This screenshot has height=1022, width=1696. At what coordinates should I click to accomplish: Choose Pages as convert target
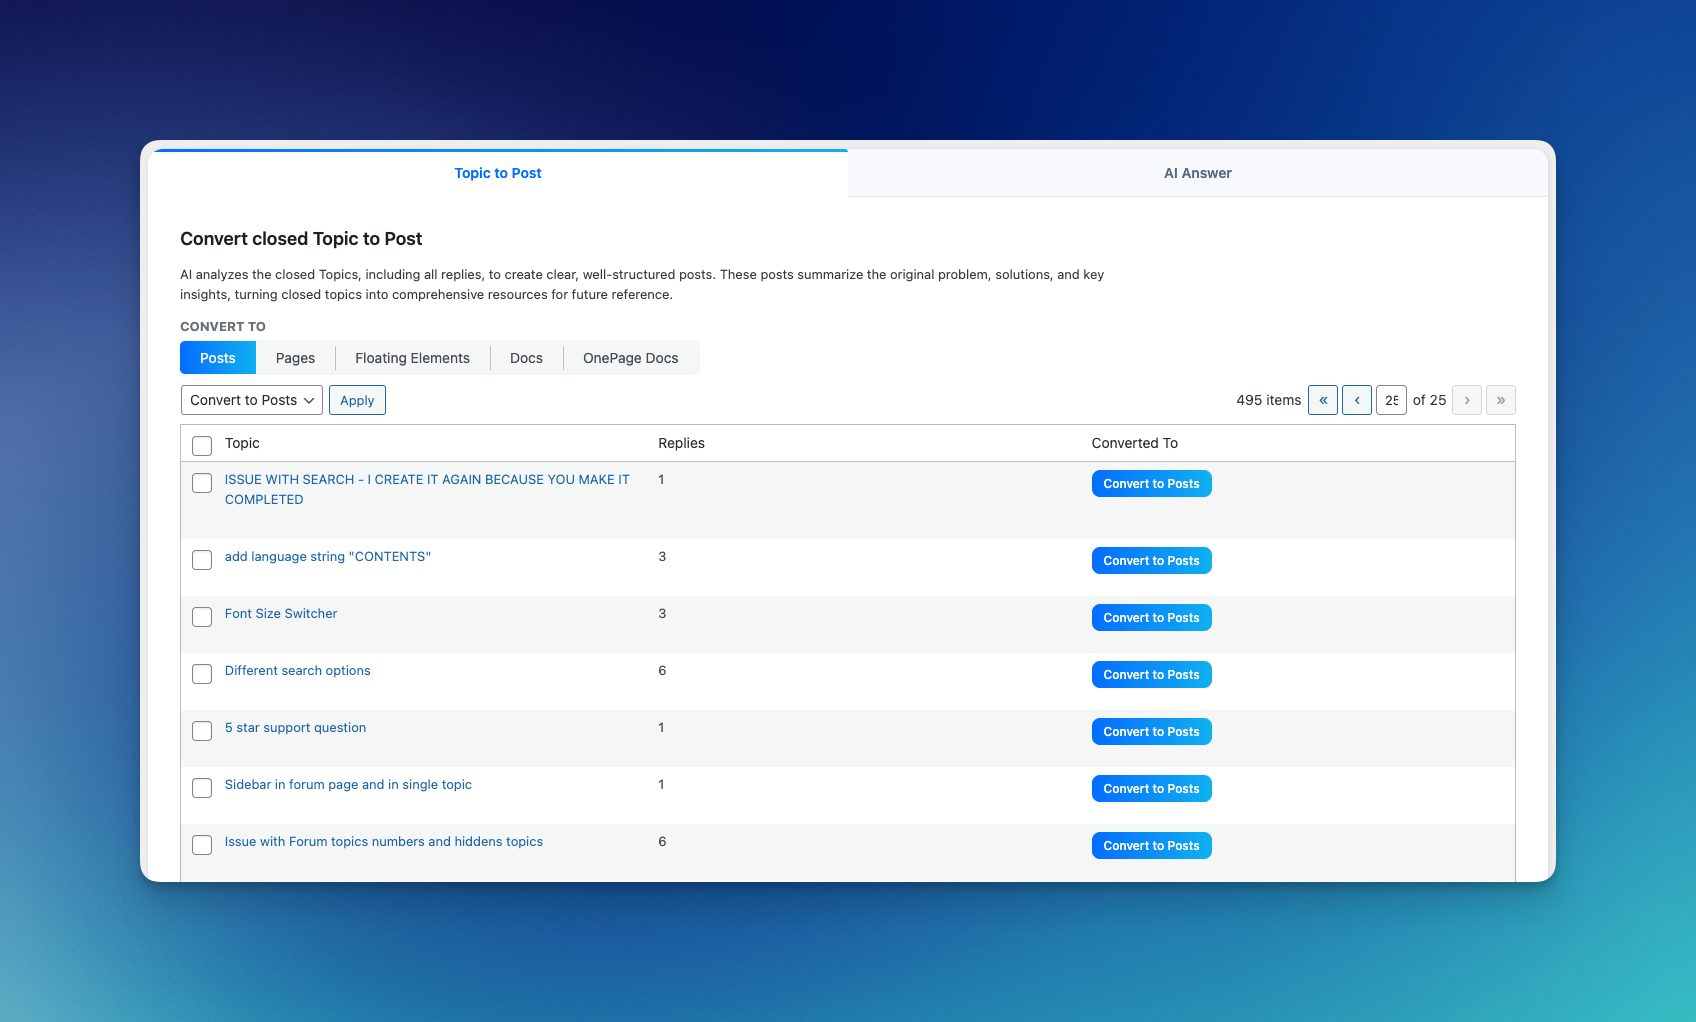coord(295,358)
